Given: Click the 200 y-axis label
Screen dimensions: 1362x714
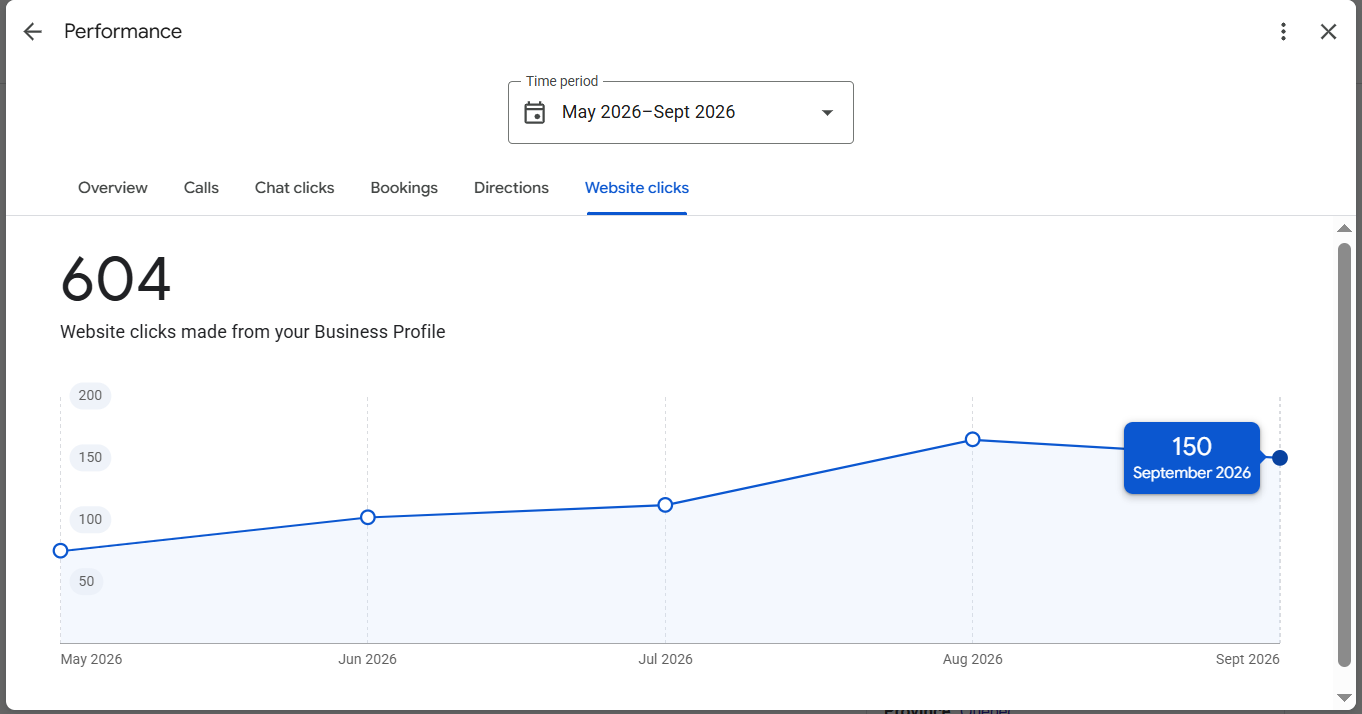Looking at the screenshot, I should [90, 396].
